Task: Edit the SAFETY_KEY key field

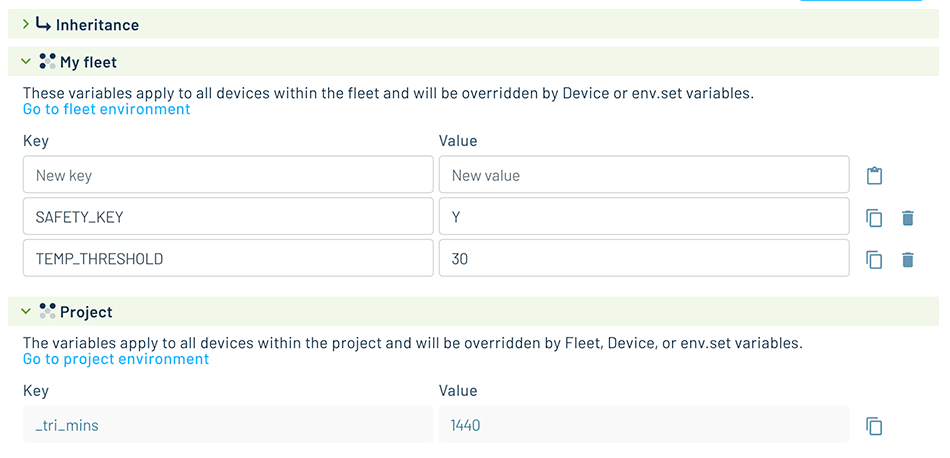Action: 228,216
